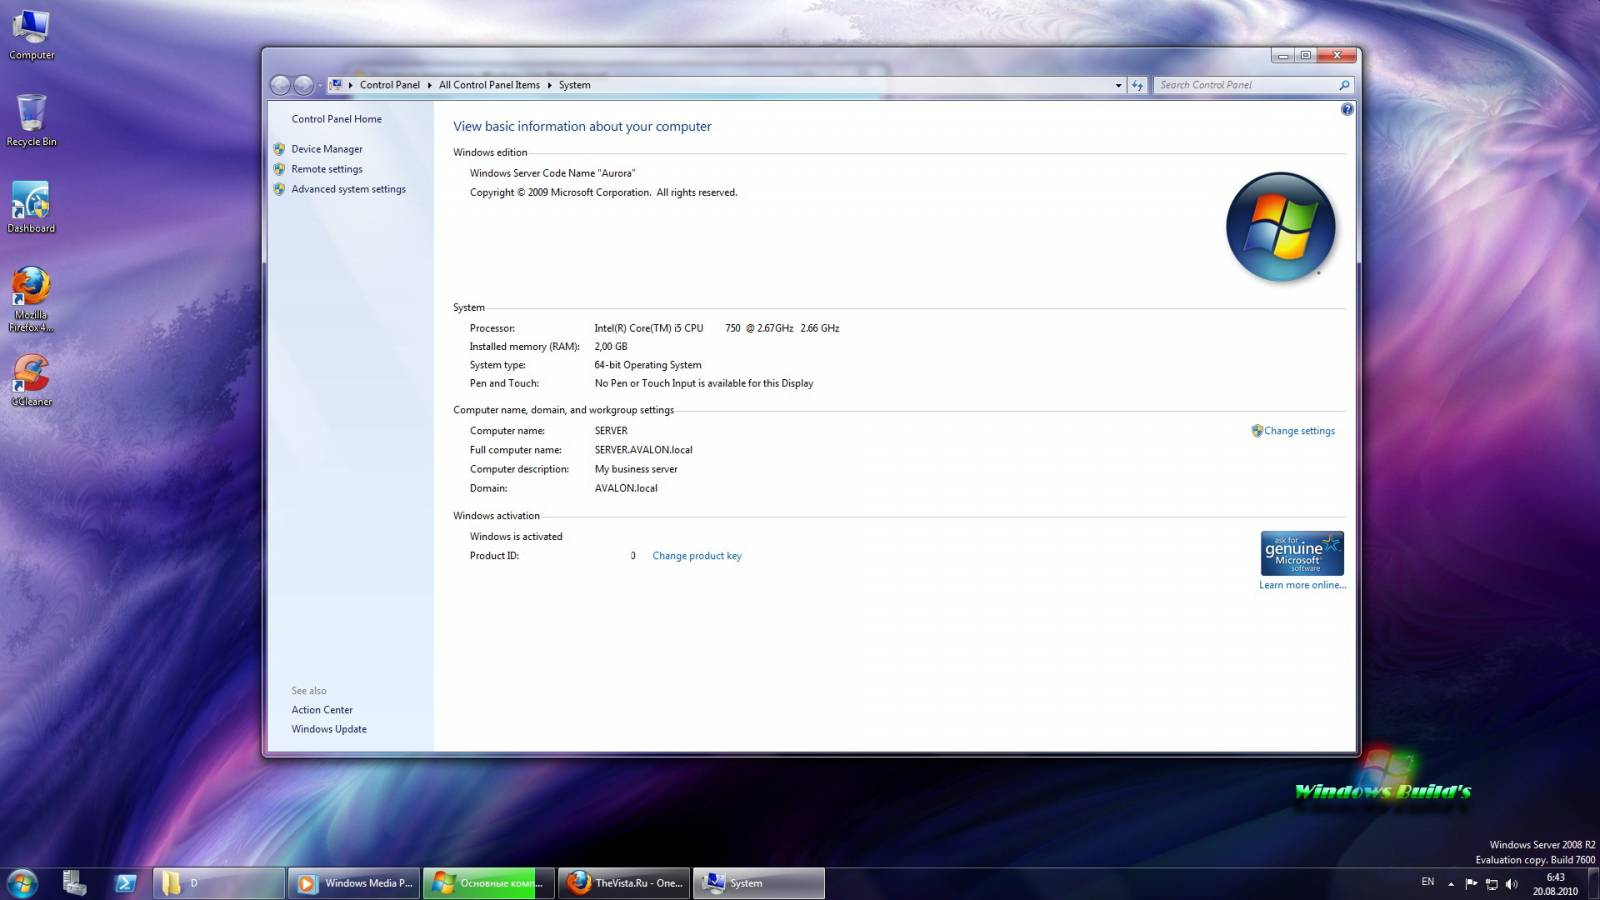The width and height of the screenshot is (1600, 900).
Task: Click the All Control Panel Items breadcrumb
Action: click(x=489, y=85)
